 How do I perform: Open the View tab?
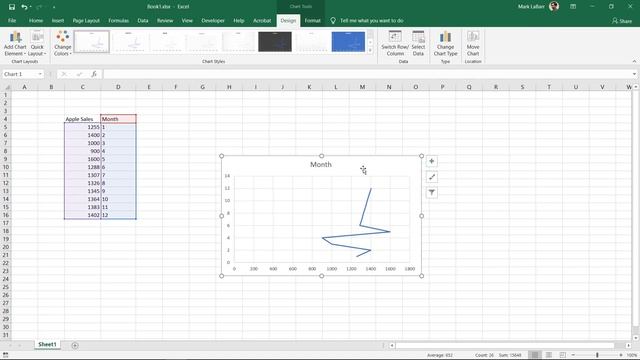[187, 20]
